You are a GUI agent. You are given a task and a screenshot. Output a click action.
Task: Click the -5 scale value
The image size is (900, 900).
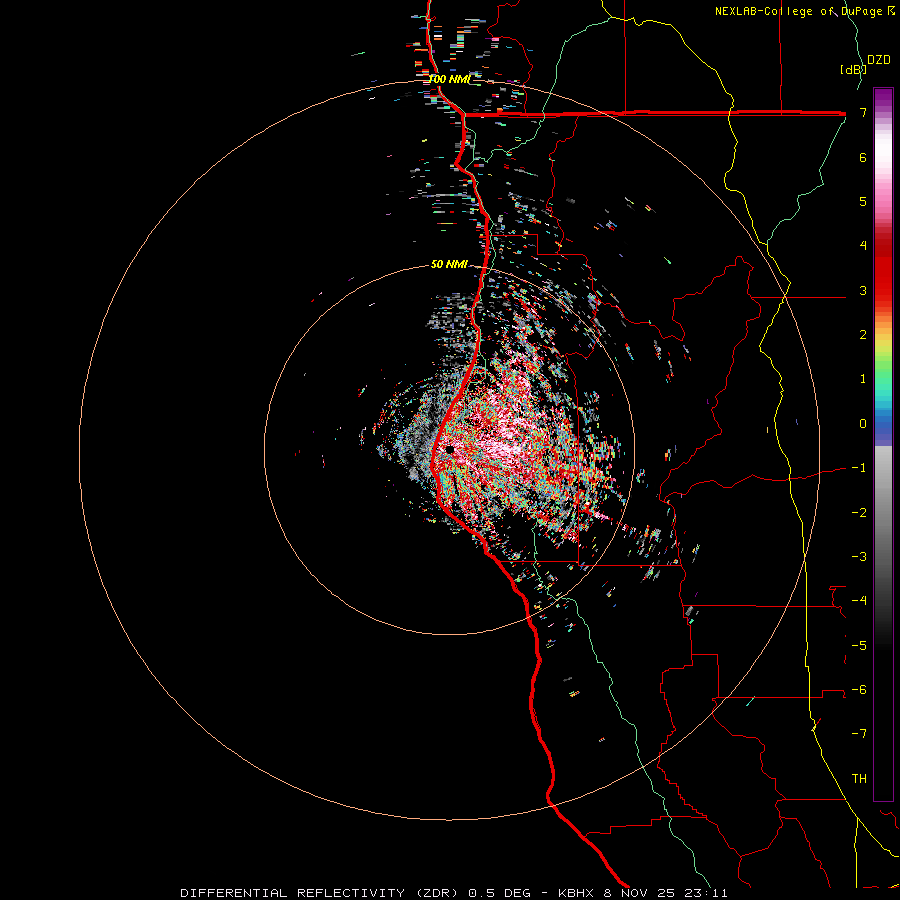859,646
